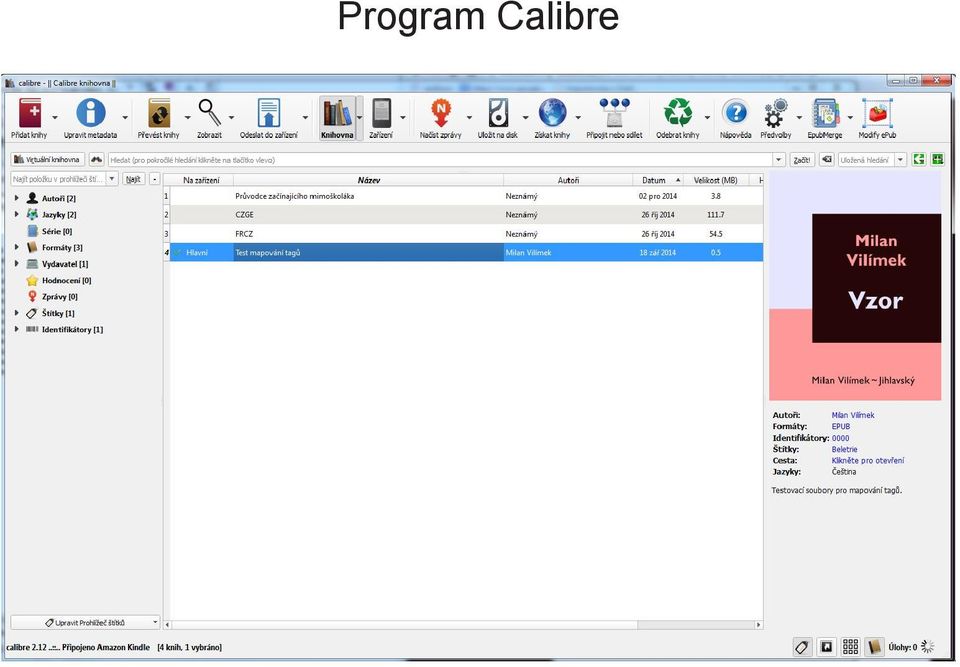The width and height of the screenshot is (960, 667).
Task: Click the Virtuální knihovna button
Action: click(x=47, y=160)
